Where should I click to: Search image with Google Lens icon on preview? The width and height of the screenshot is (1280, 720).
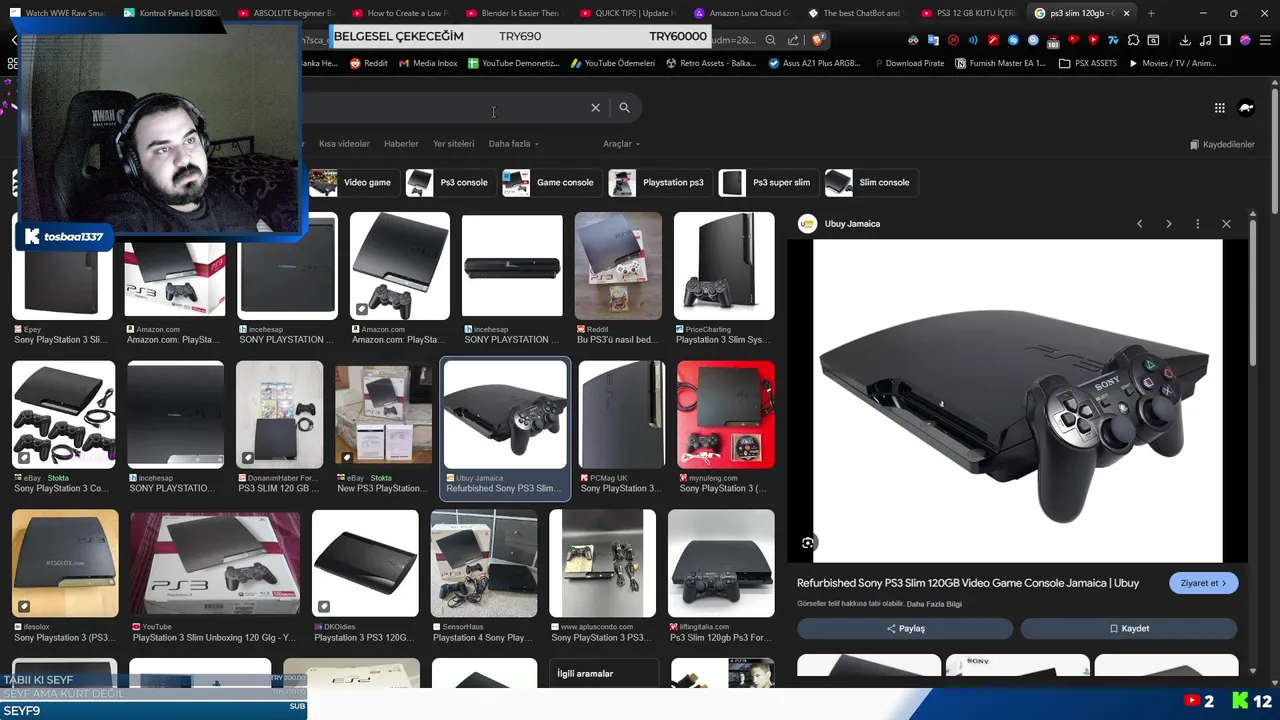click(808, 543)
